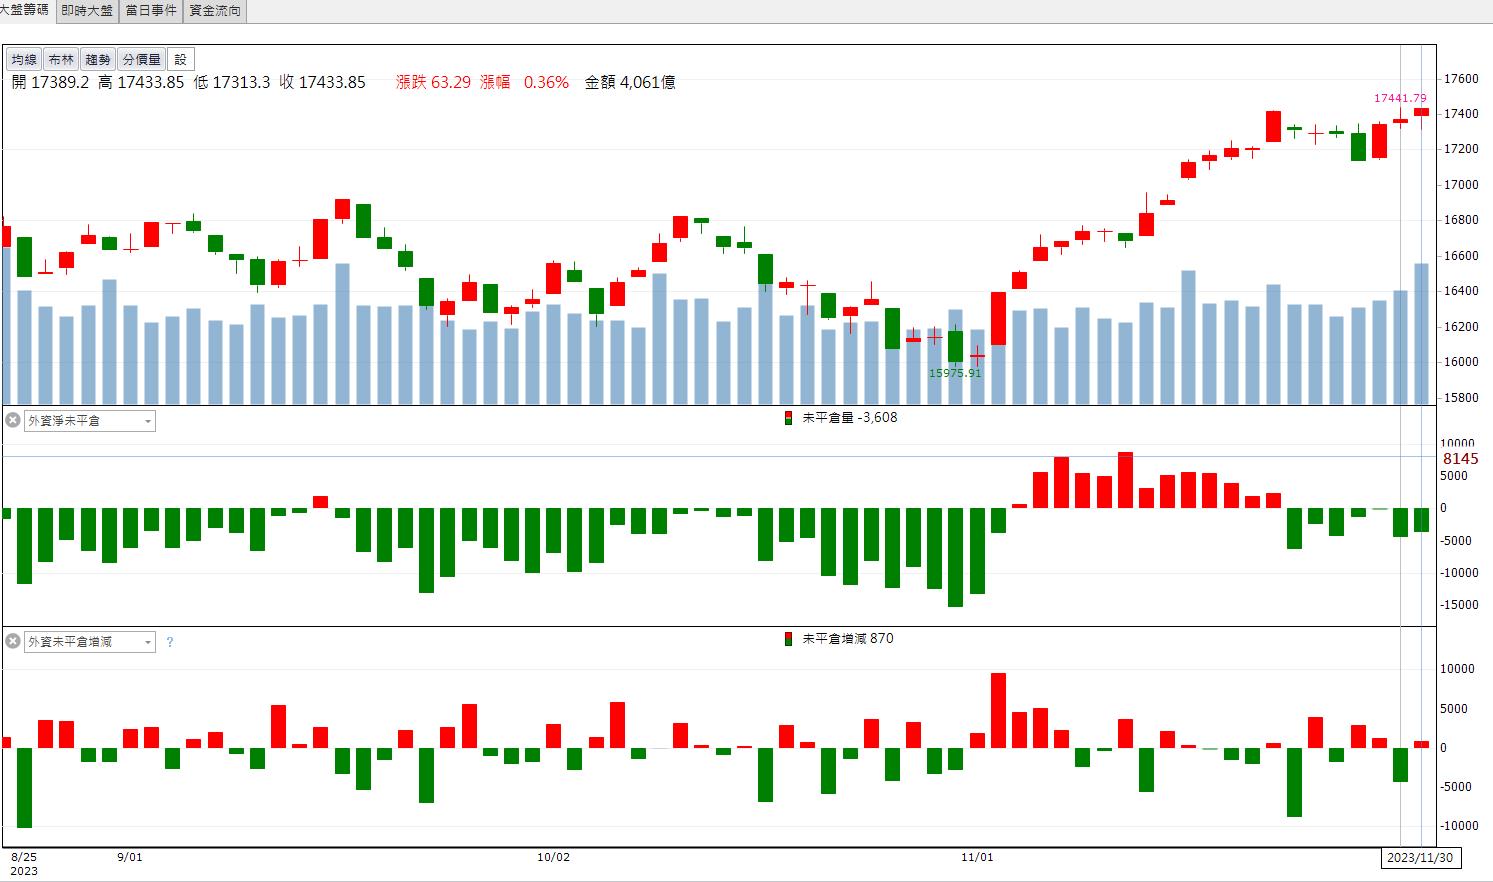
Task: Switch to the 大盤籌碼 tab
Action: (x=25, y=10)
